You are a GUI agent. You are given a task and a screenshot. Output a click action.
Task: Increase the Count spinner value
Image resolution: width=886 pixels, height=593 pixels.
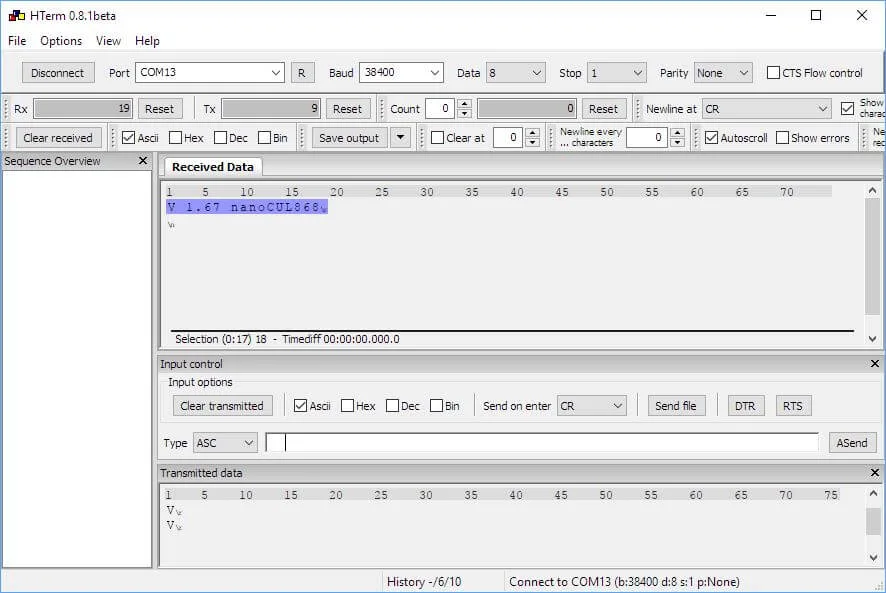pos(464,104)
